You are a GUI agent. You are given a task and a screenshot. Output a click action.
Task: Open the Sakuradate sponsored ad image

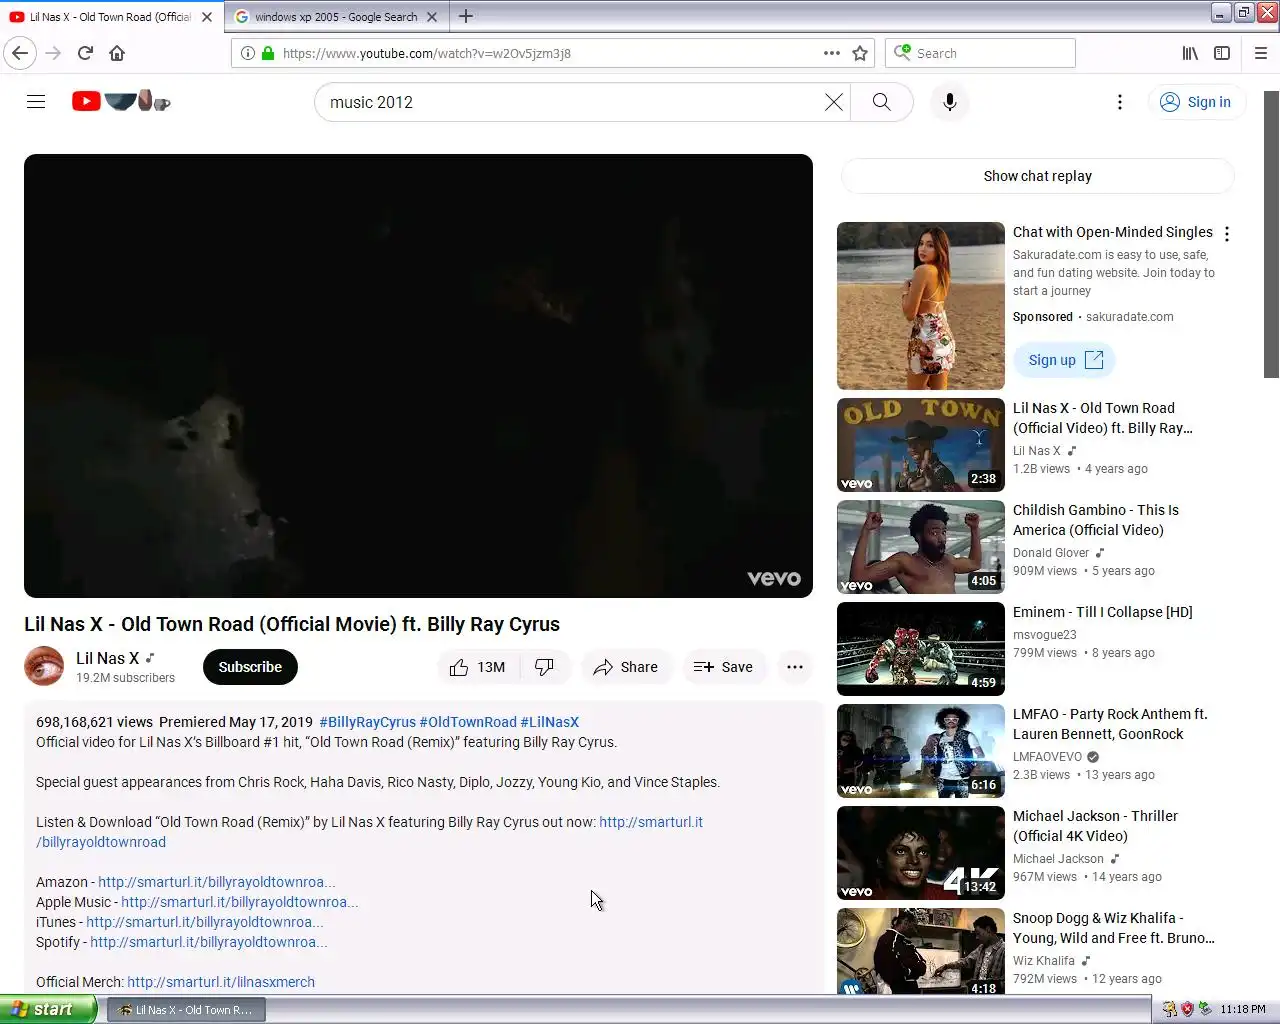pos(921,306)
